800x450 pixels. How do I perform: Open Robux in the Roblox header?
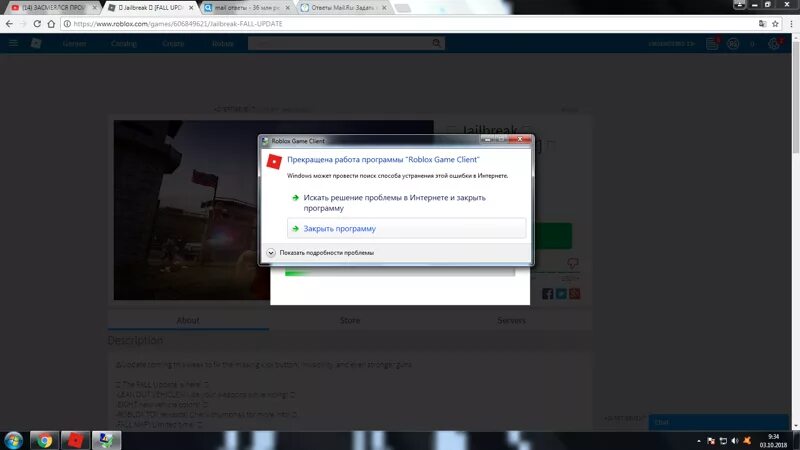(222, 43)
